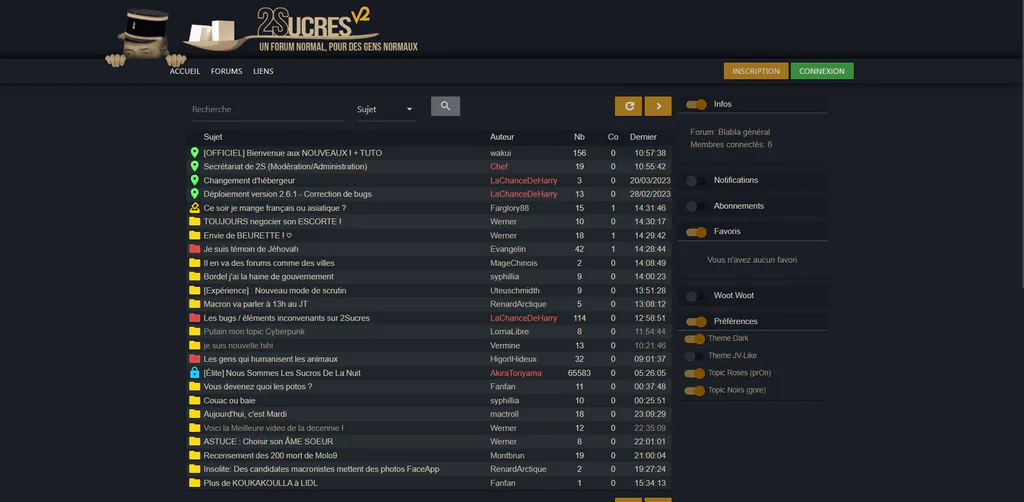The width and height of the screenshot is (1024, 502).
Task: Click last-post time 10:57:38
Action: [650, 153]
